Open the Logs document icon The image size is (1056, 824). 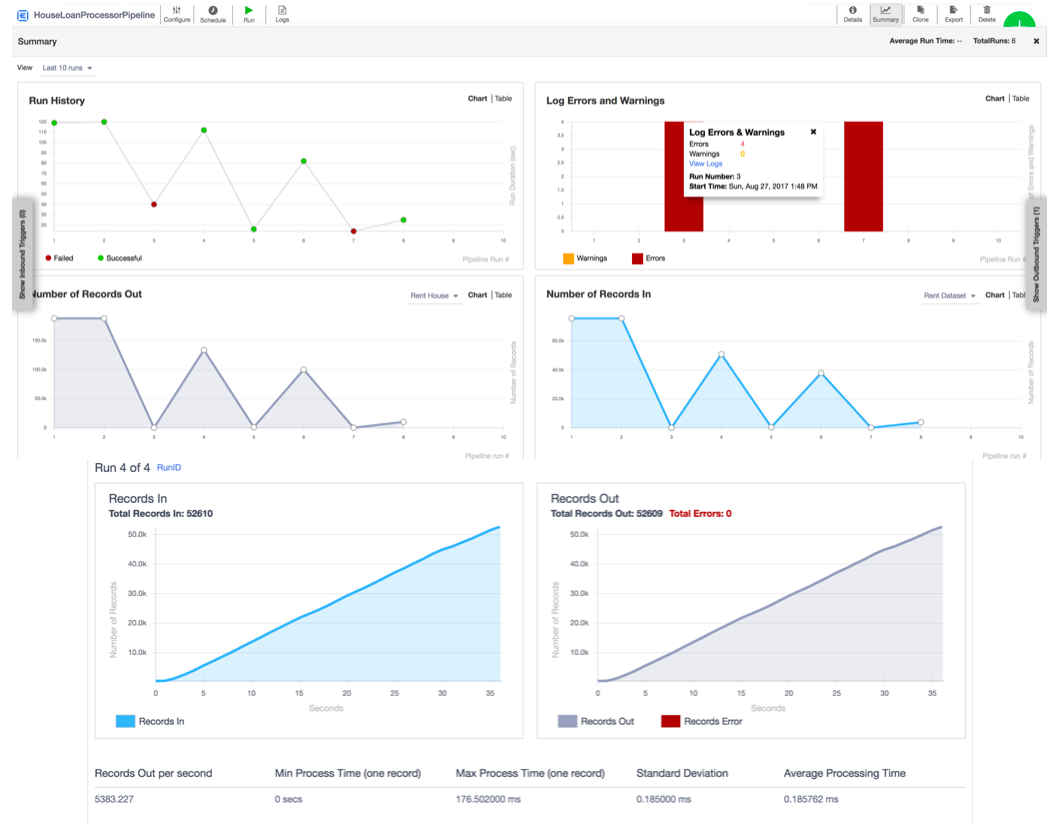pos(282,13)
